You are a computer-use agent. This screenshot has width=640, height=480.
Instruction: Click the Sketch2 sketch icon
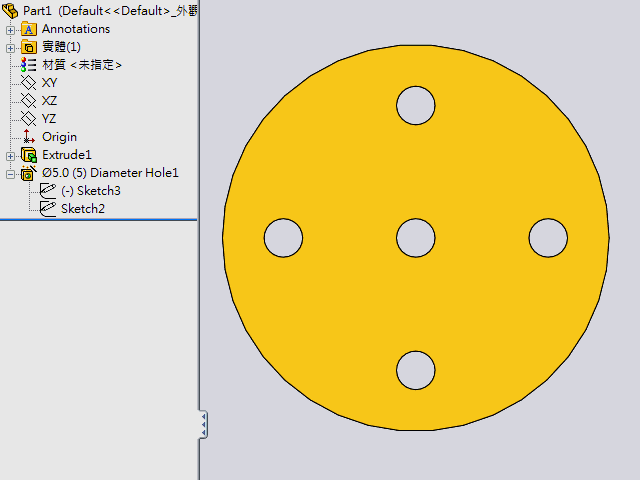click(x=48, y=209)
